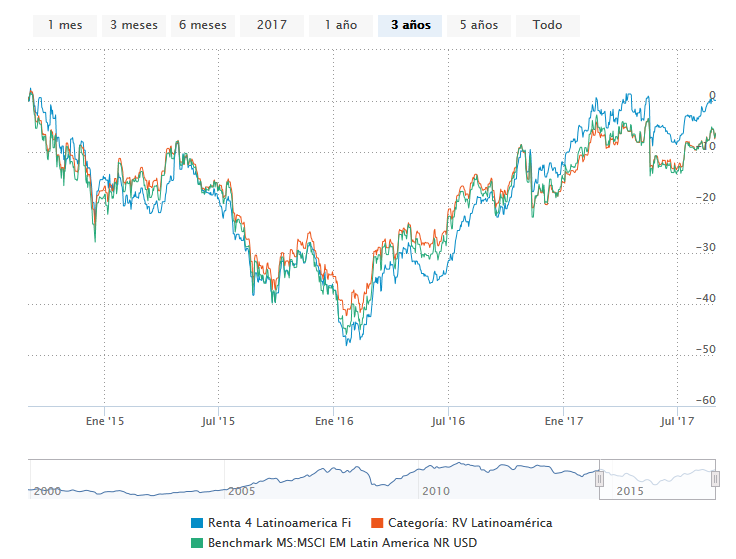This screenshot has height=559, width=736.
Task: Click the -50 y-axis value
Action: 705,350
